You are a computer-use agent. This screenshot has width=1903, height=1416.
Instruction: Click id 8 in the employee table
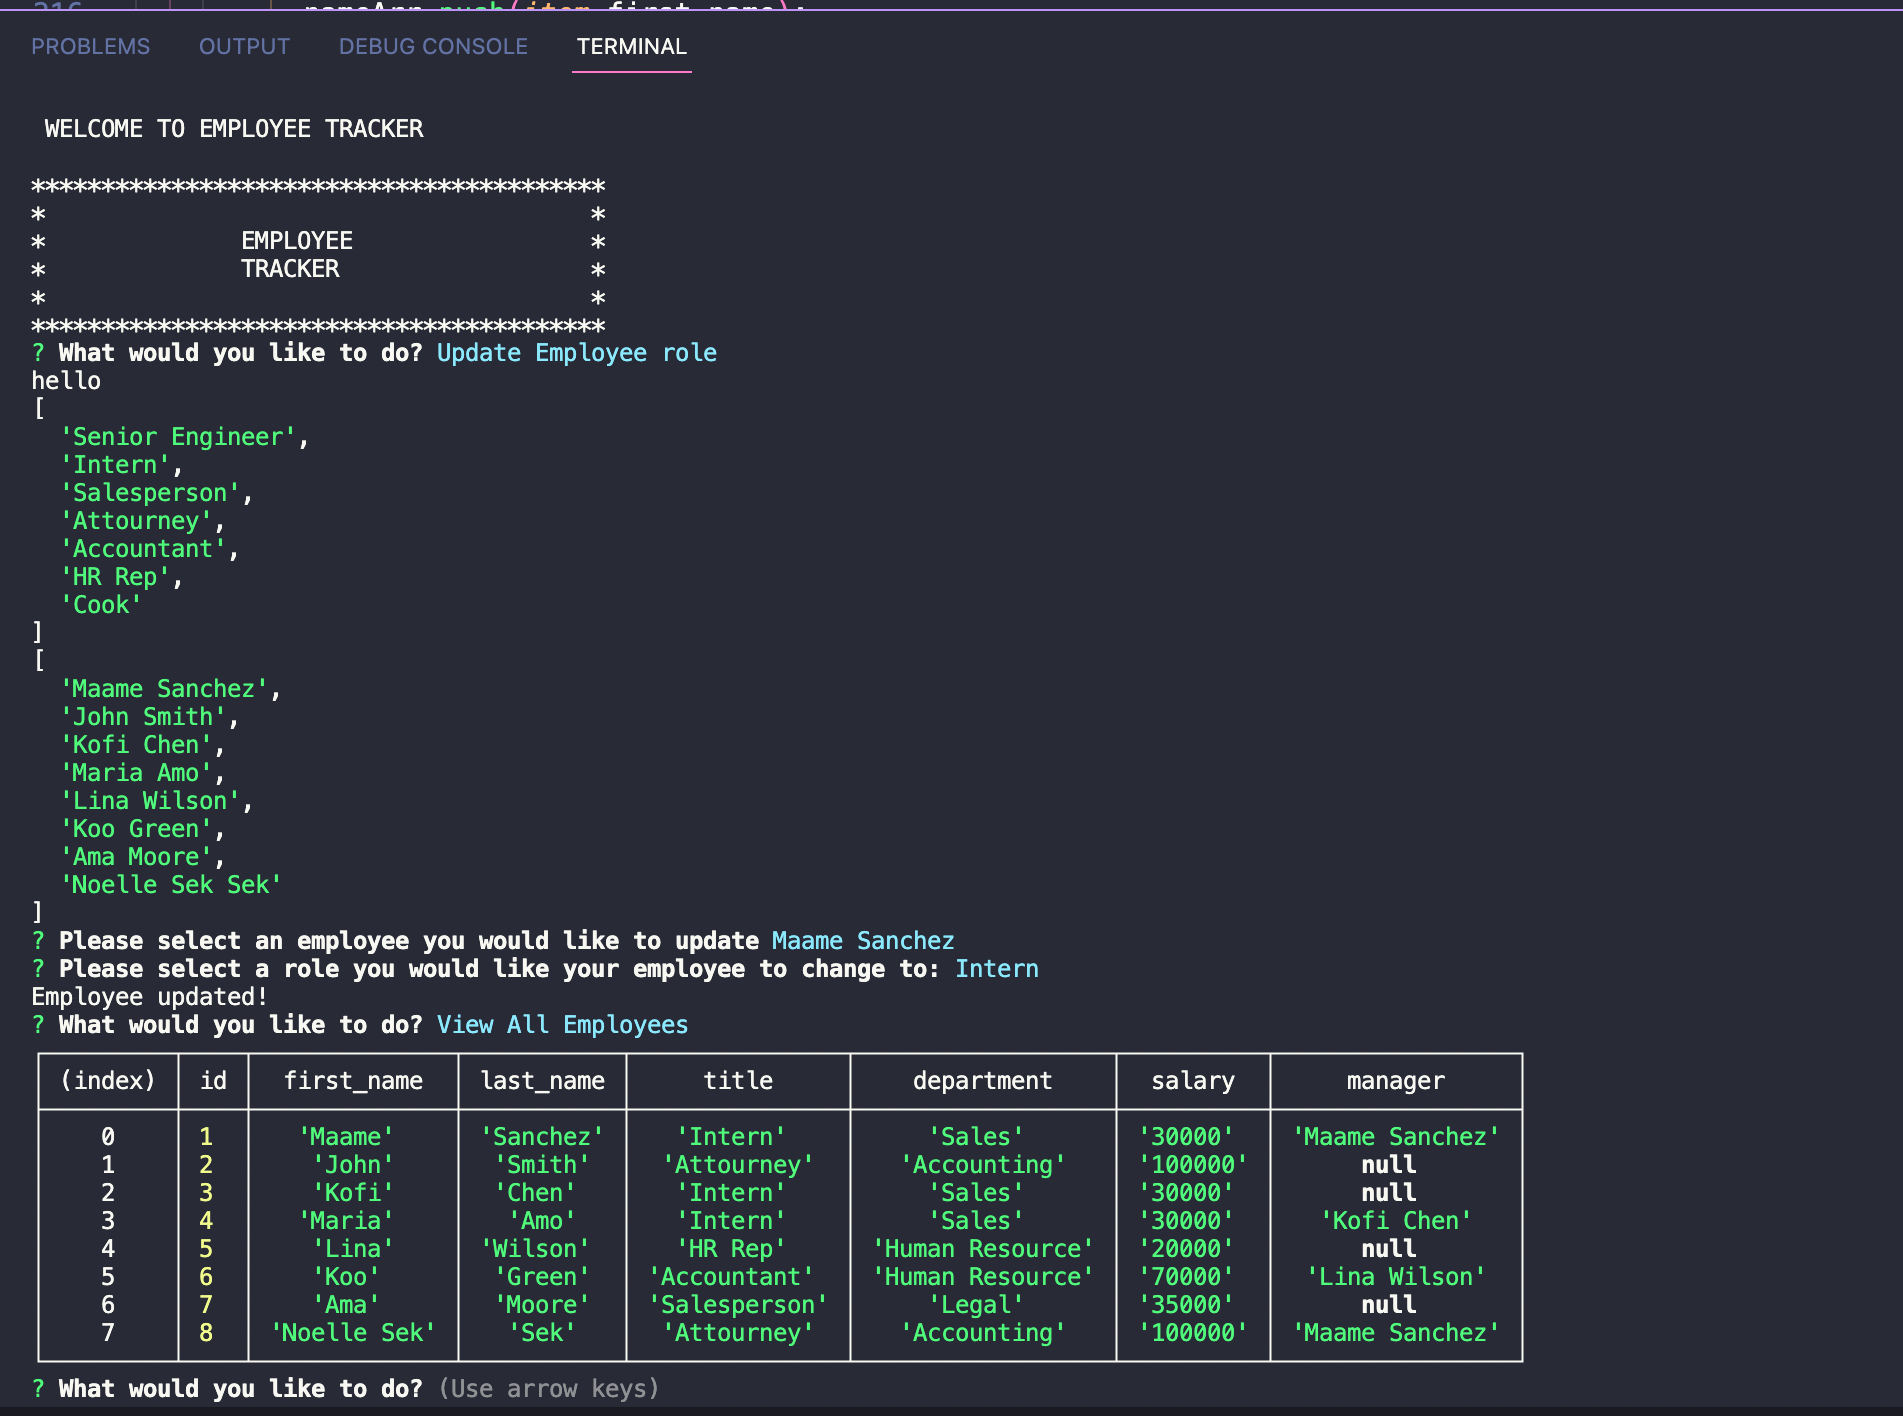206,1333
